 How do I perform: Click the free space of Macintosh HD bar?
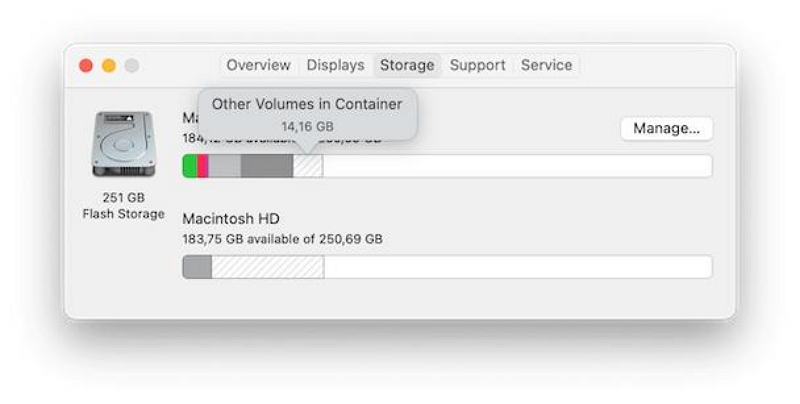pos(518,267)
